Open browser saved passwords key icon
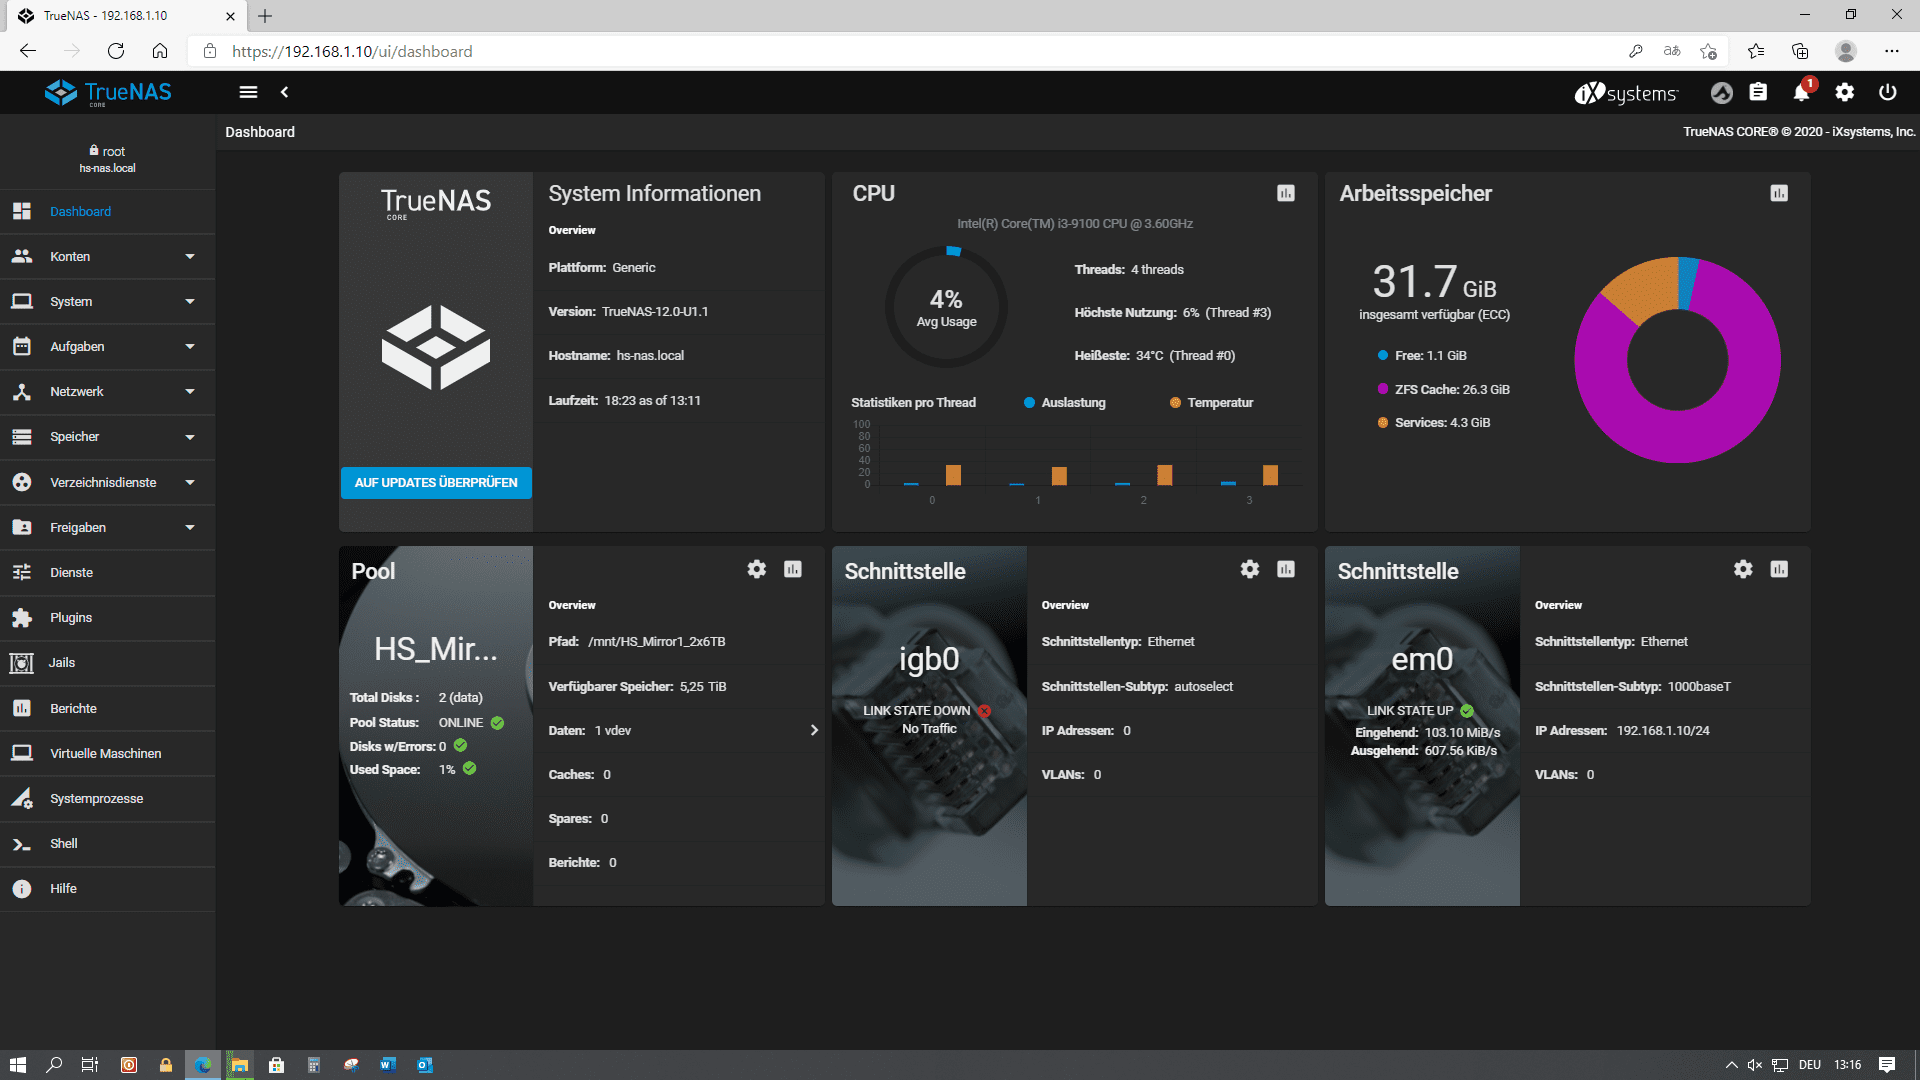Viewport: 1920px width, 1080px height. 1636,51
